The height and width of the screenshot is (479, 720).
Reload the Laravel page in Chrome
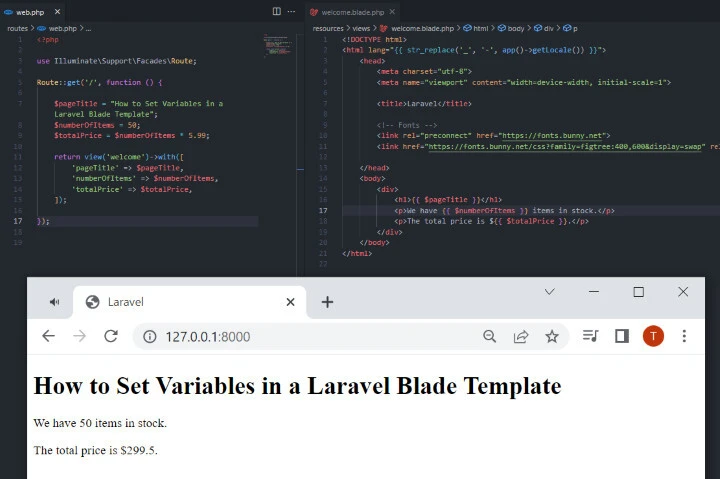(x=111, y=336)
